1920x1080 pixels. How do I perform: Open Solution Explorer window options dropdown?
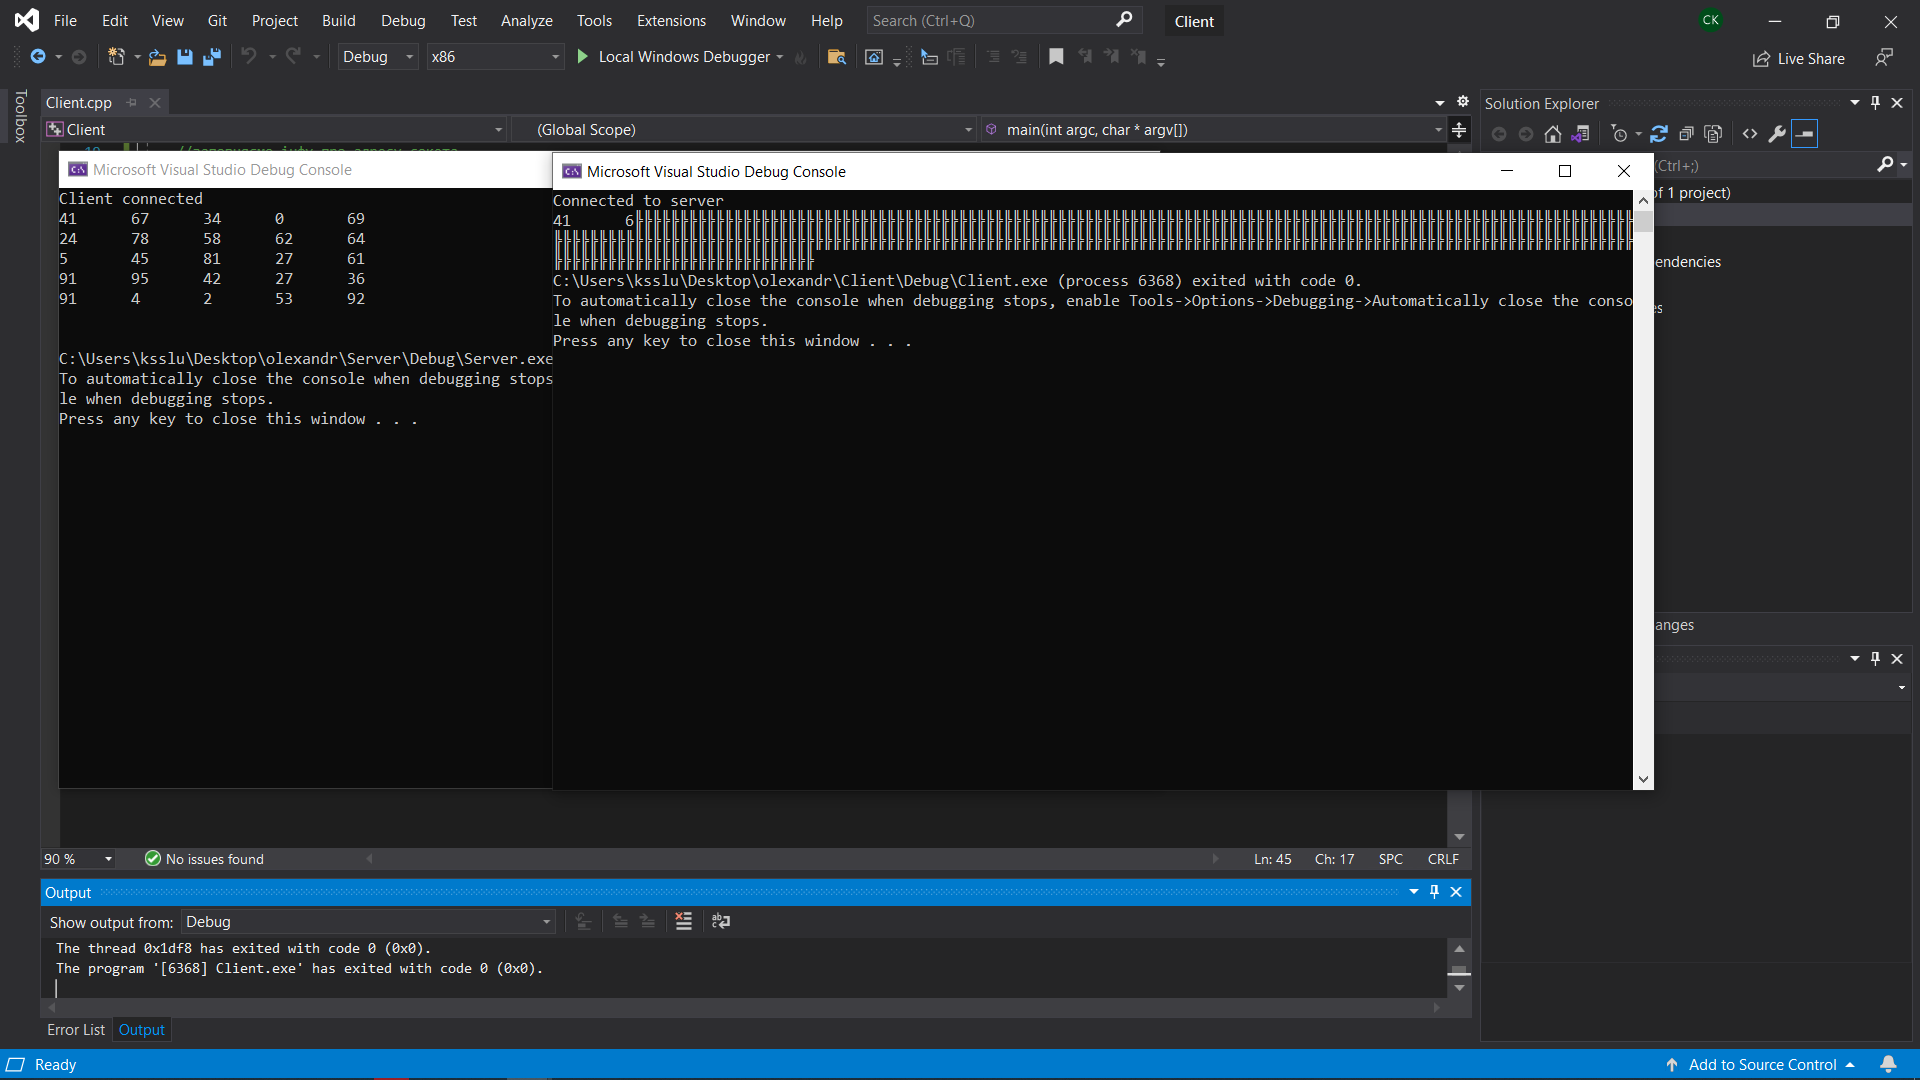click(1855, 103)
